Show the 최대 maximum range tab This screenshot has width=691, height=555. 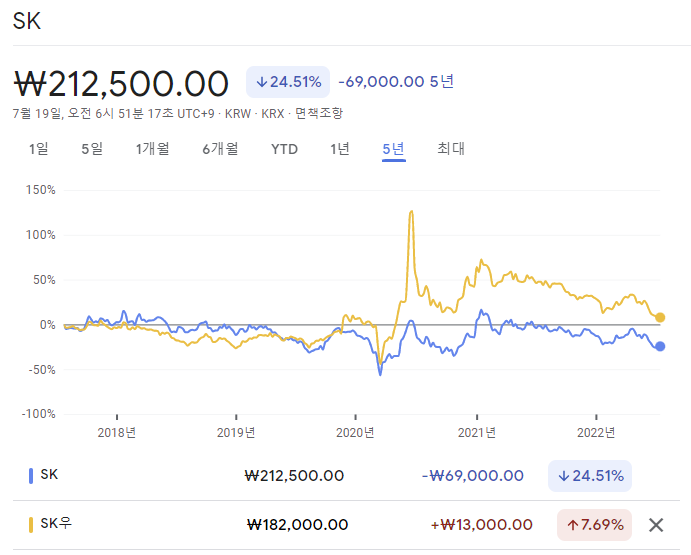tap(450, 149)
